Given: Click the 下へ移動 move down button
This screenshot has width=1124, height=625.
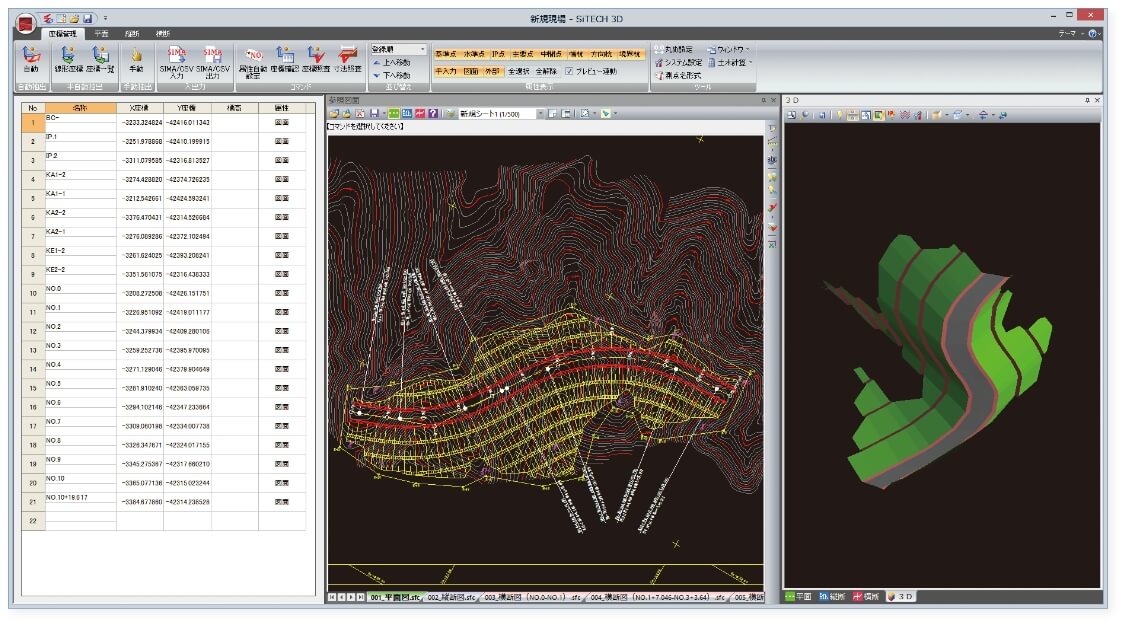Looking at the screenshot, I should (391, 75).
